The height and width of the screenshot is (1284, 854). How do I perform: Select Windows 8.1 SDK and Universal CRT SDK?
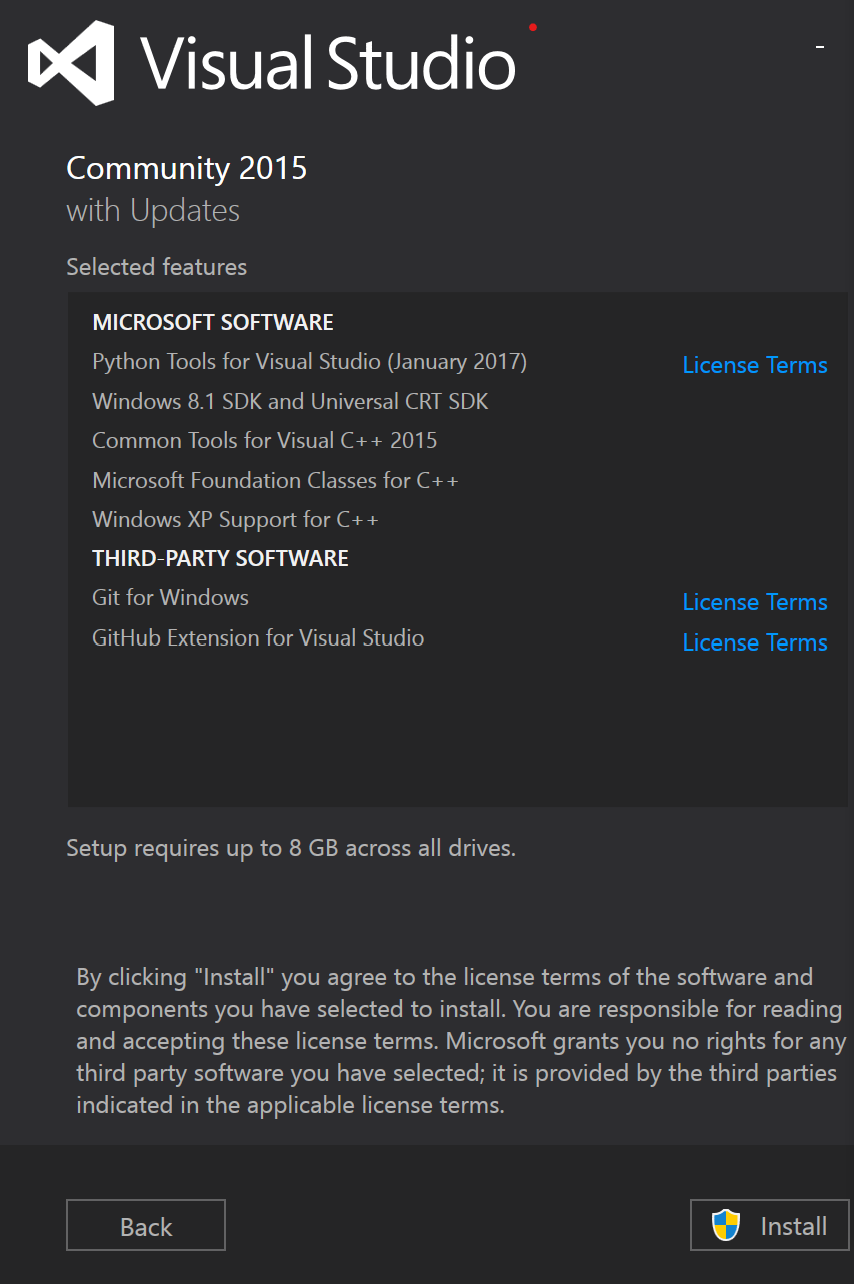(290, 401)
